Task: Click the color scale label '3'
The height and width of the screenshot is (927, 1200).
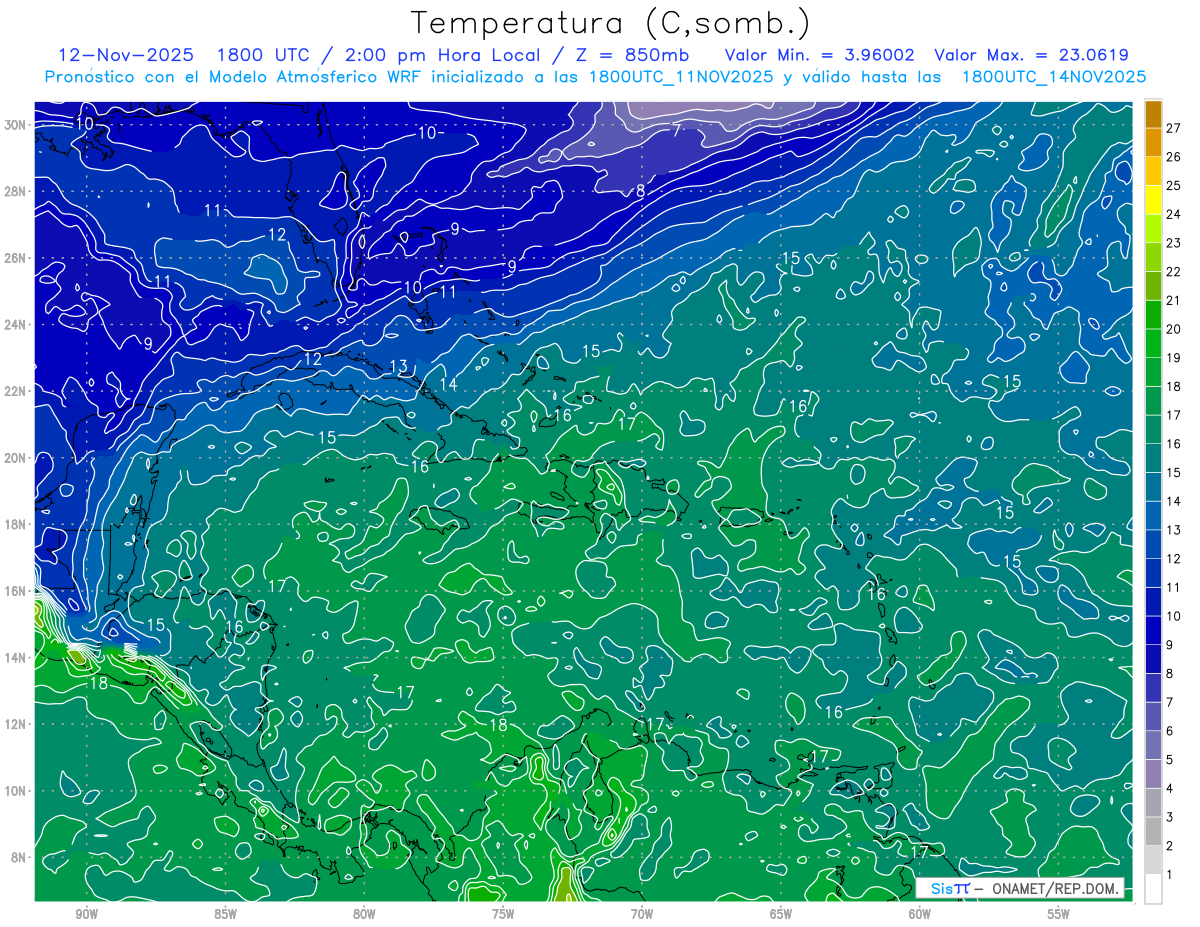Action: pyautogui.click(x=1170, y=817)
